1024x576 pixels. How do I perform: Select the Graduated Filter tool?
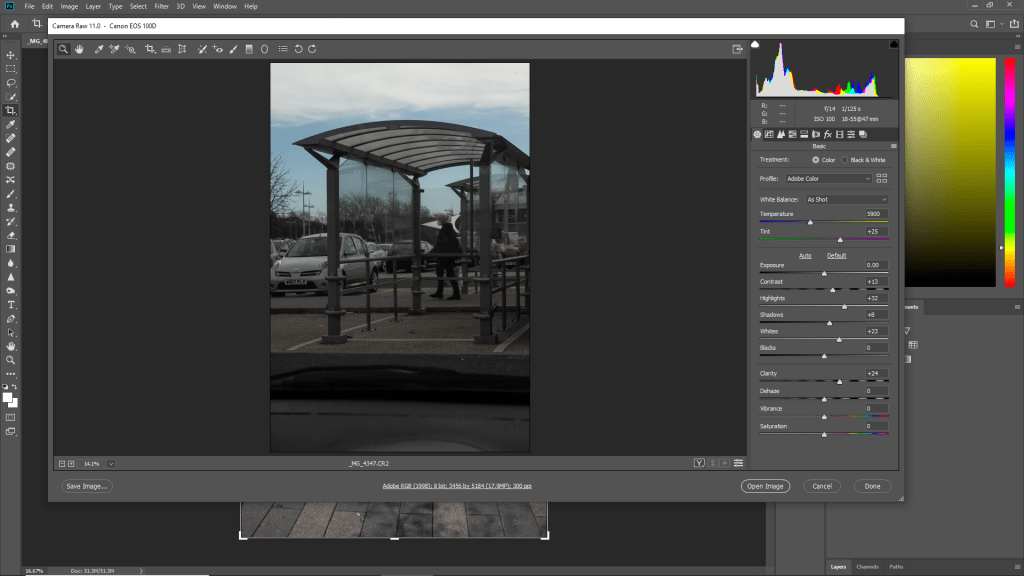point(249,48)
